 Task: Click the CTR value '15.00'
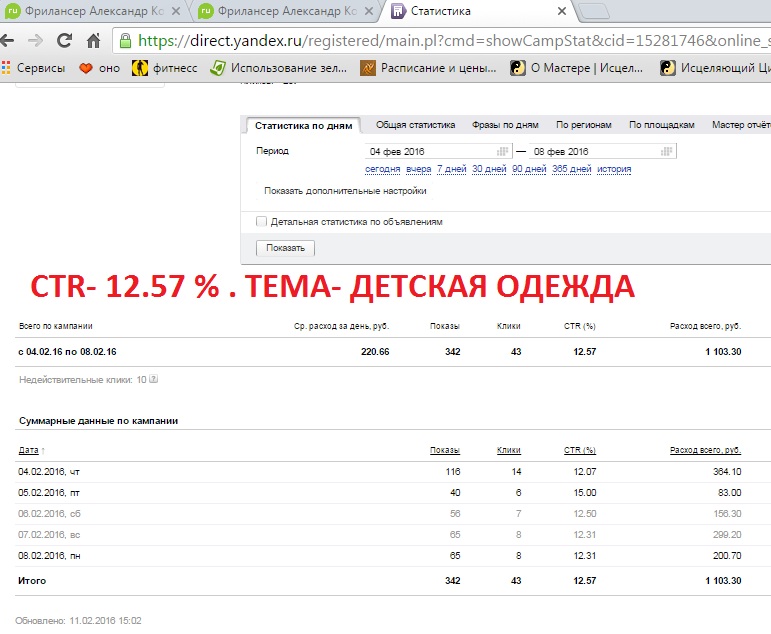585,493
